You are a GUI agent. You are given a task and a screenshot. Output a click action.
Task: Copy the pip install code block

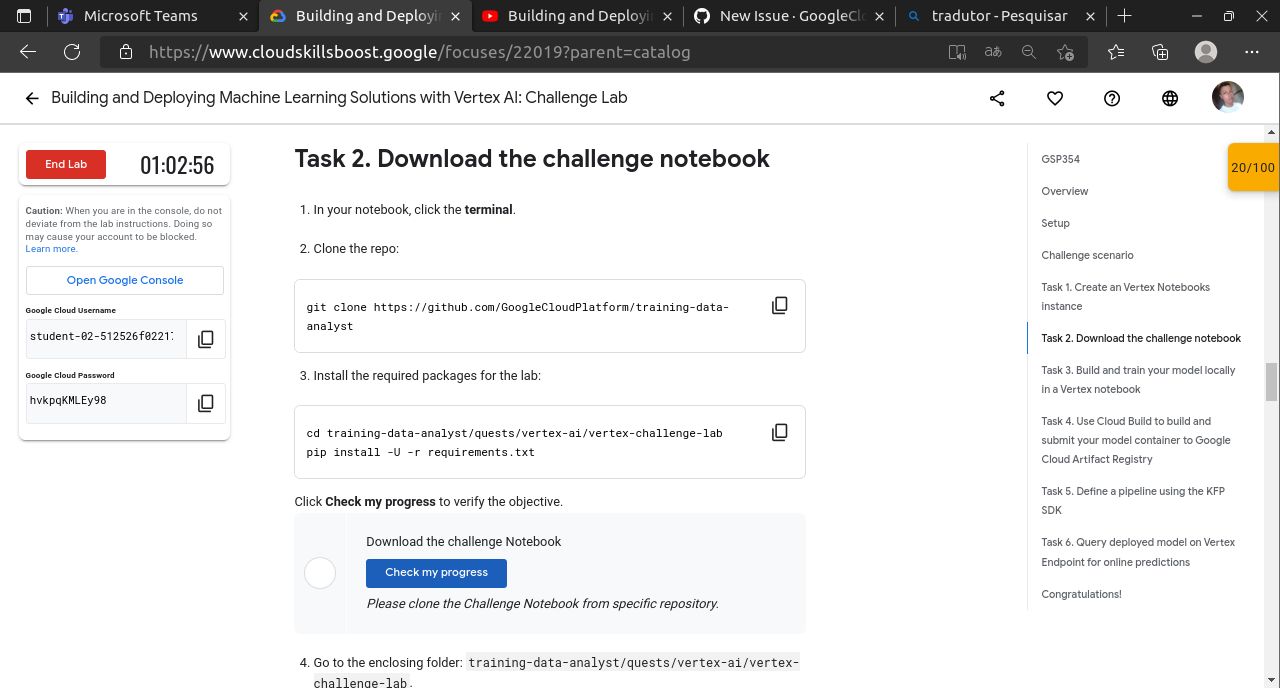[x=779, y=431]
